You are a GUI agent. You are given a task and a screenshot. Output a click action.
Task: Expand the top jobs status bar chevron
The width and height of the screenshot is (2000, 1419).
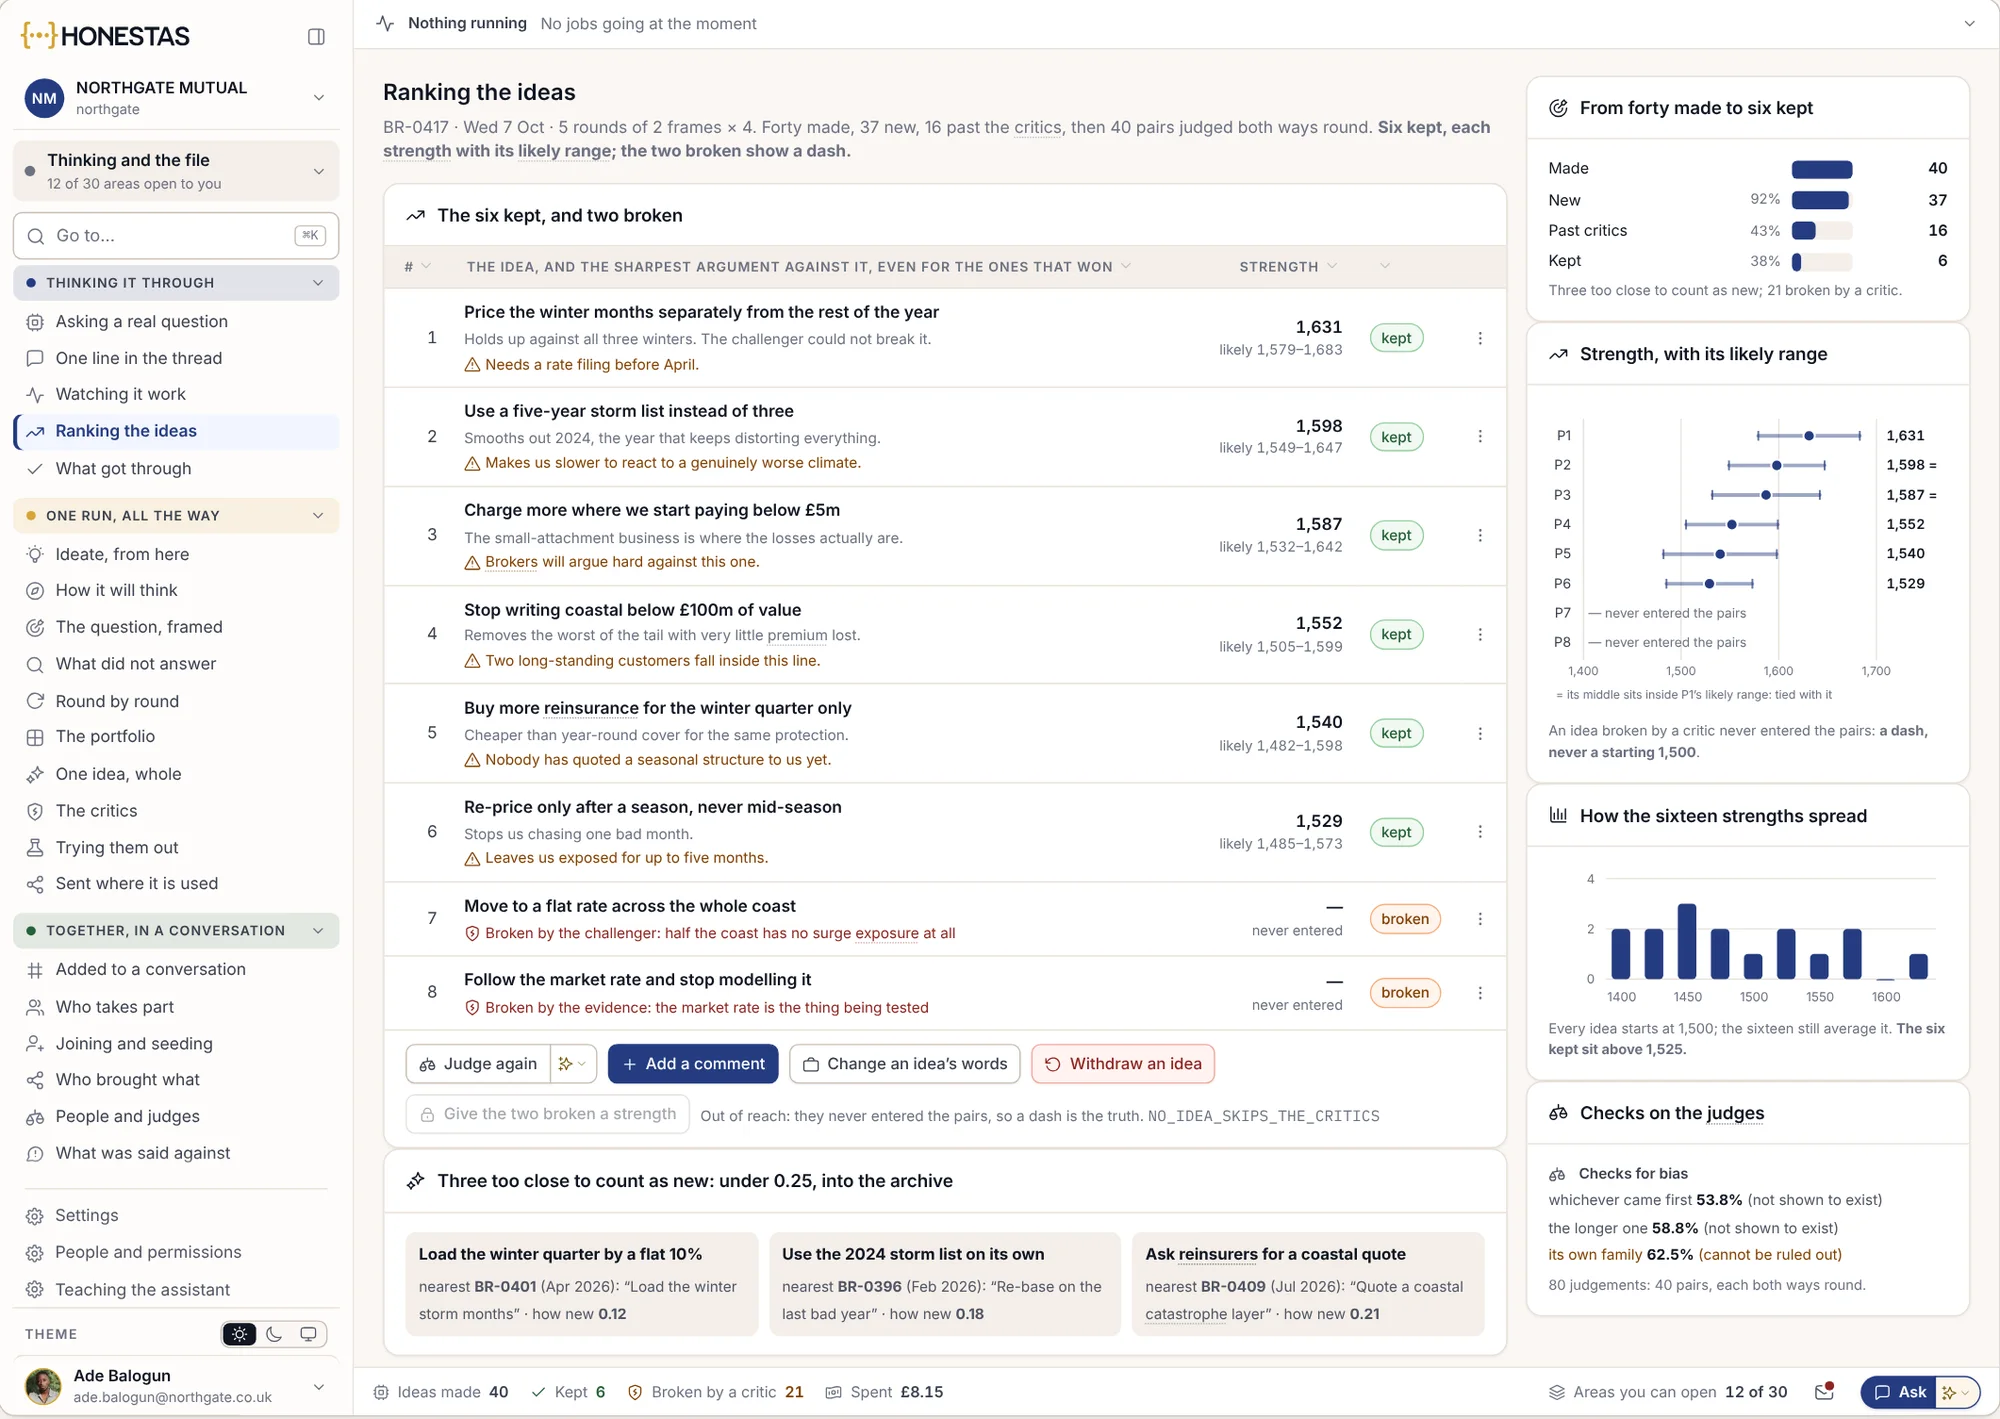tap(1969, 23)
